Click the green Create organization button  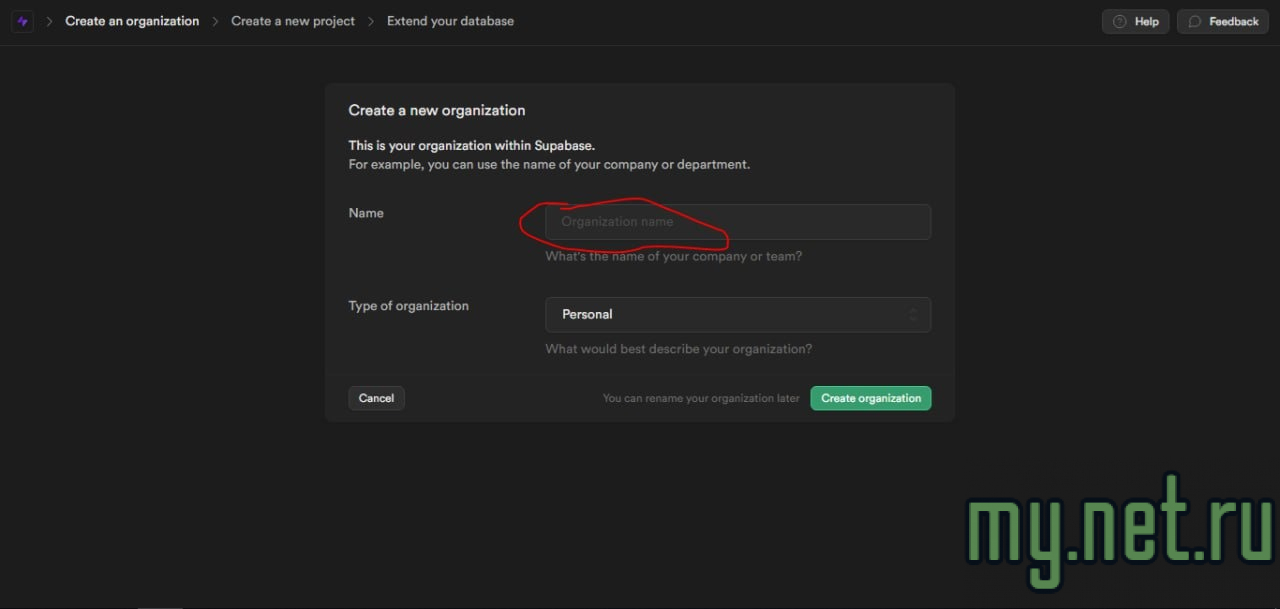coord(870,398)
